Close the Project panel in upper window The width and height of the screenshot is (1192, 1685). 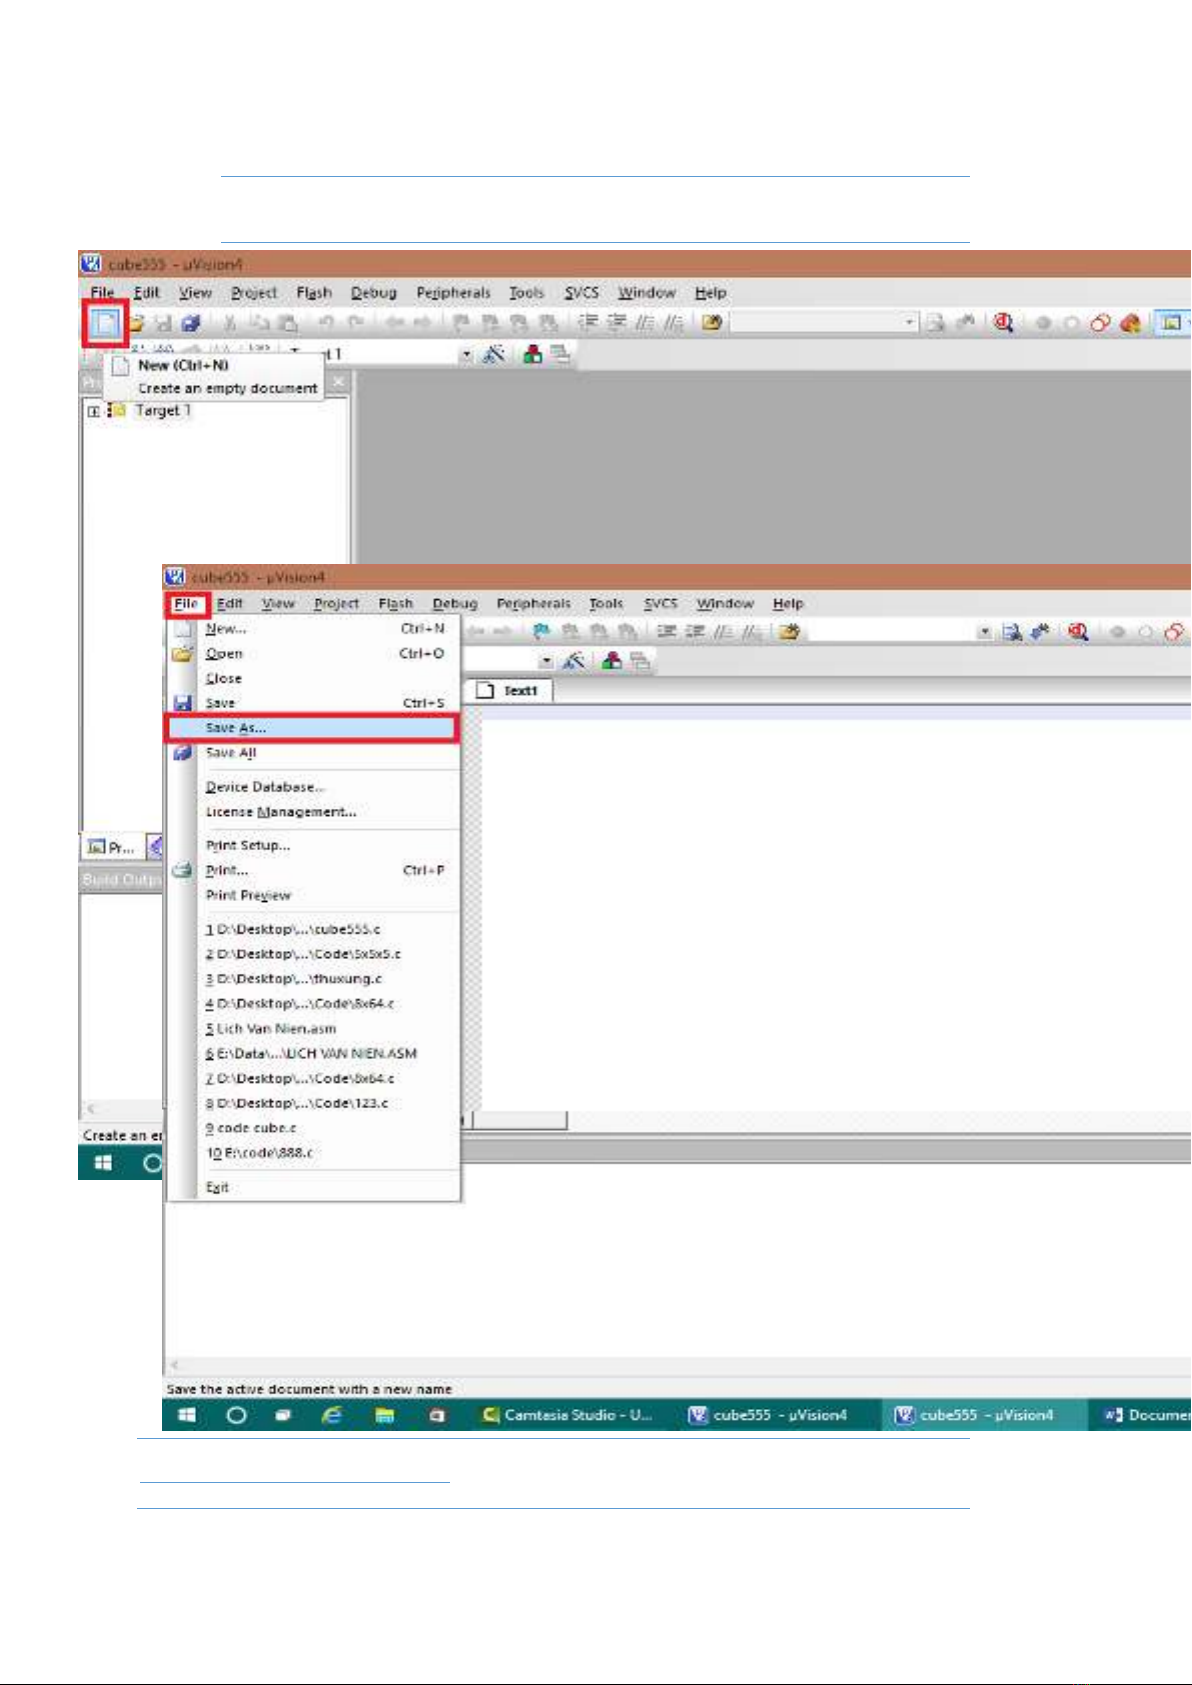tap(339, 382)
